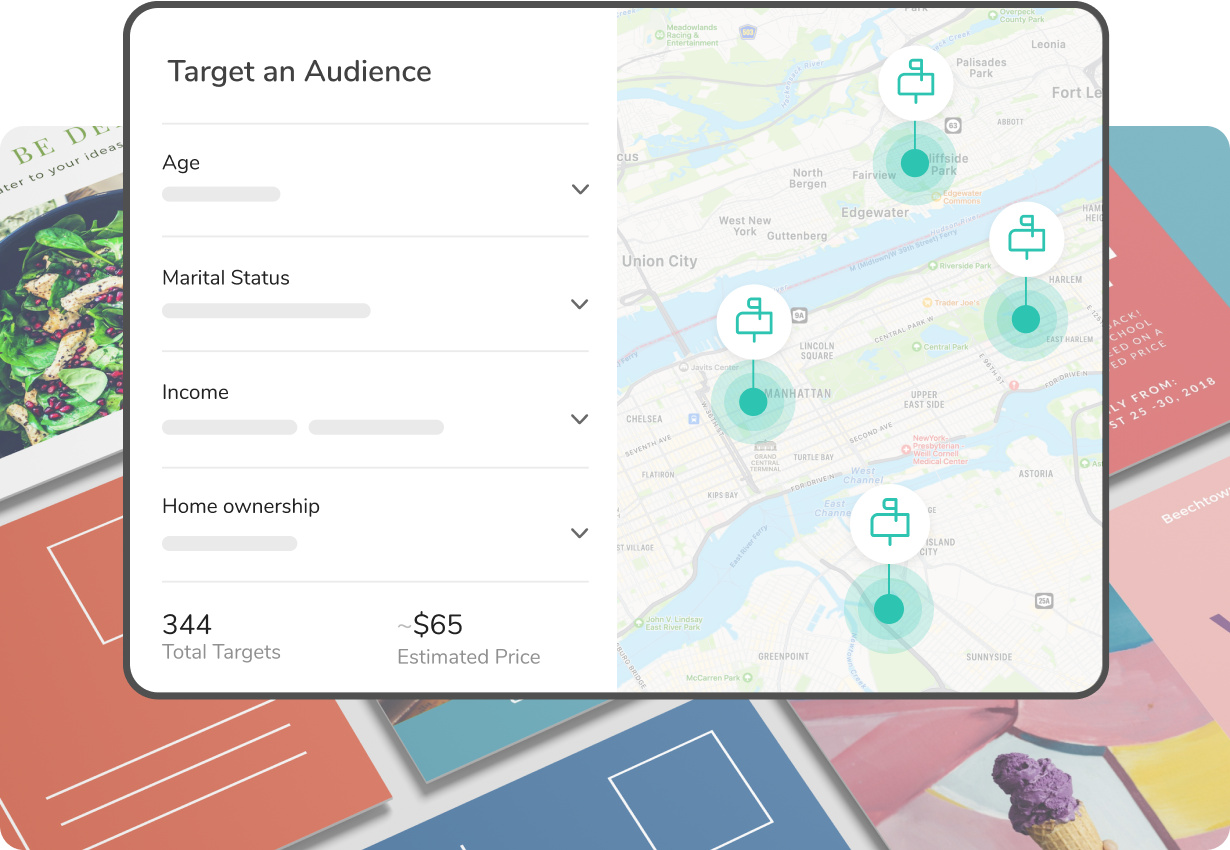Expand the Income filter chevron
Viewport: 1230px width, 850px height.
pos(580,419)
